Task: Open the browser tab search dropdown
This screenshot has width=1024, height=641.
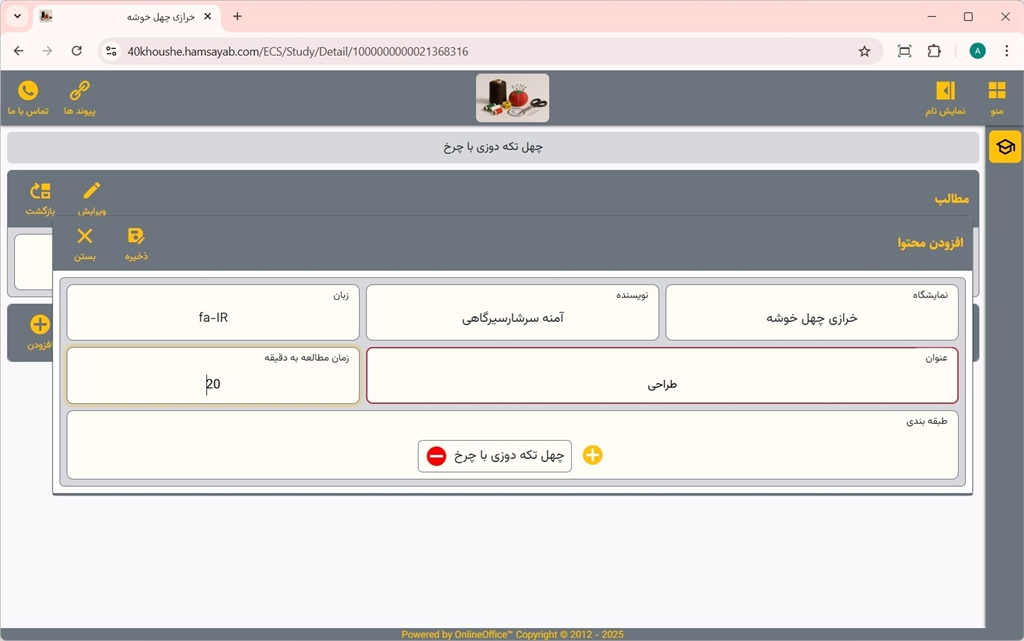Action: pos(17,17)
